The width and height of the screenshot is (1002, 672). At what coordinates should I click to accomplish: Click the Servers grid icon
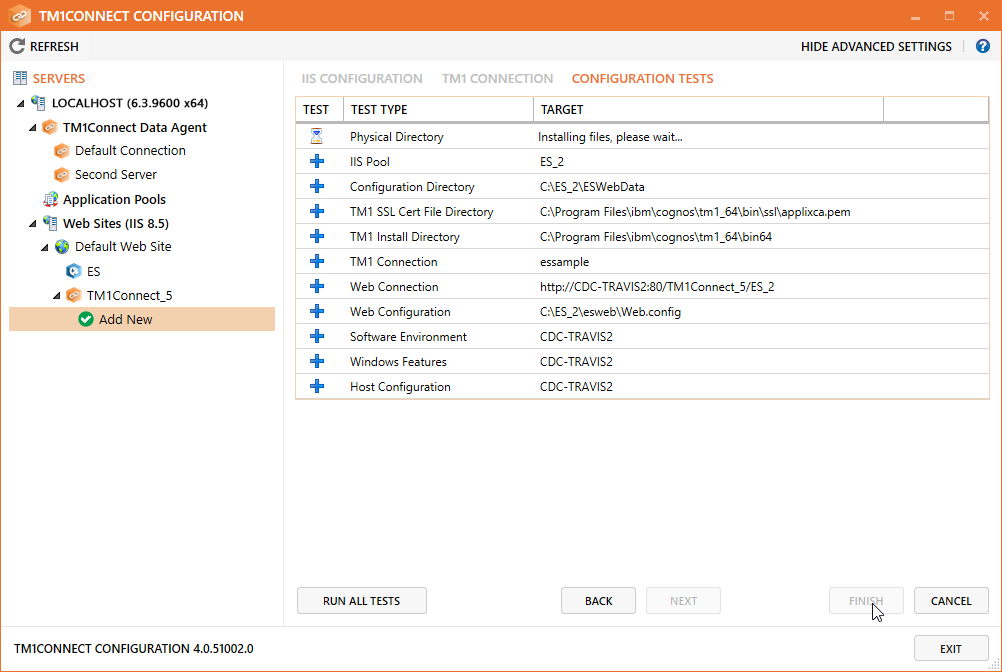coord(20,78)
